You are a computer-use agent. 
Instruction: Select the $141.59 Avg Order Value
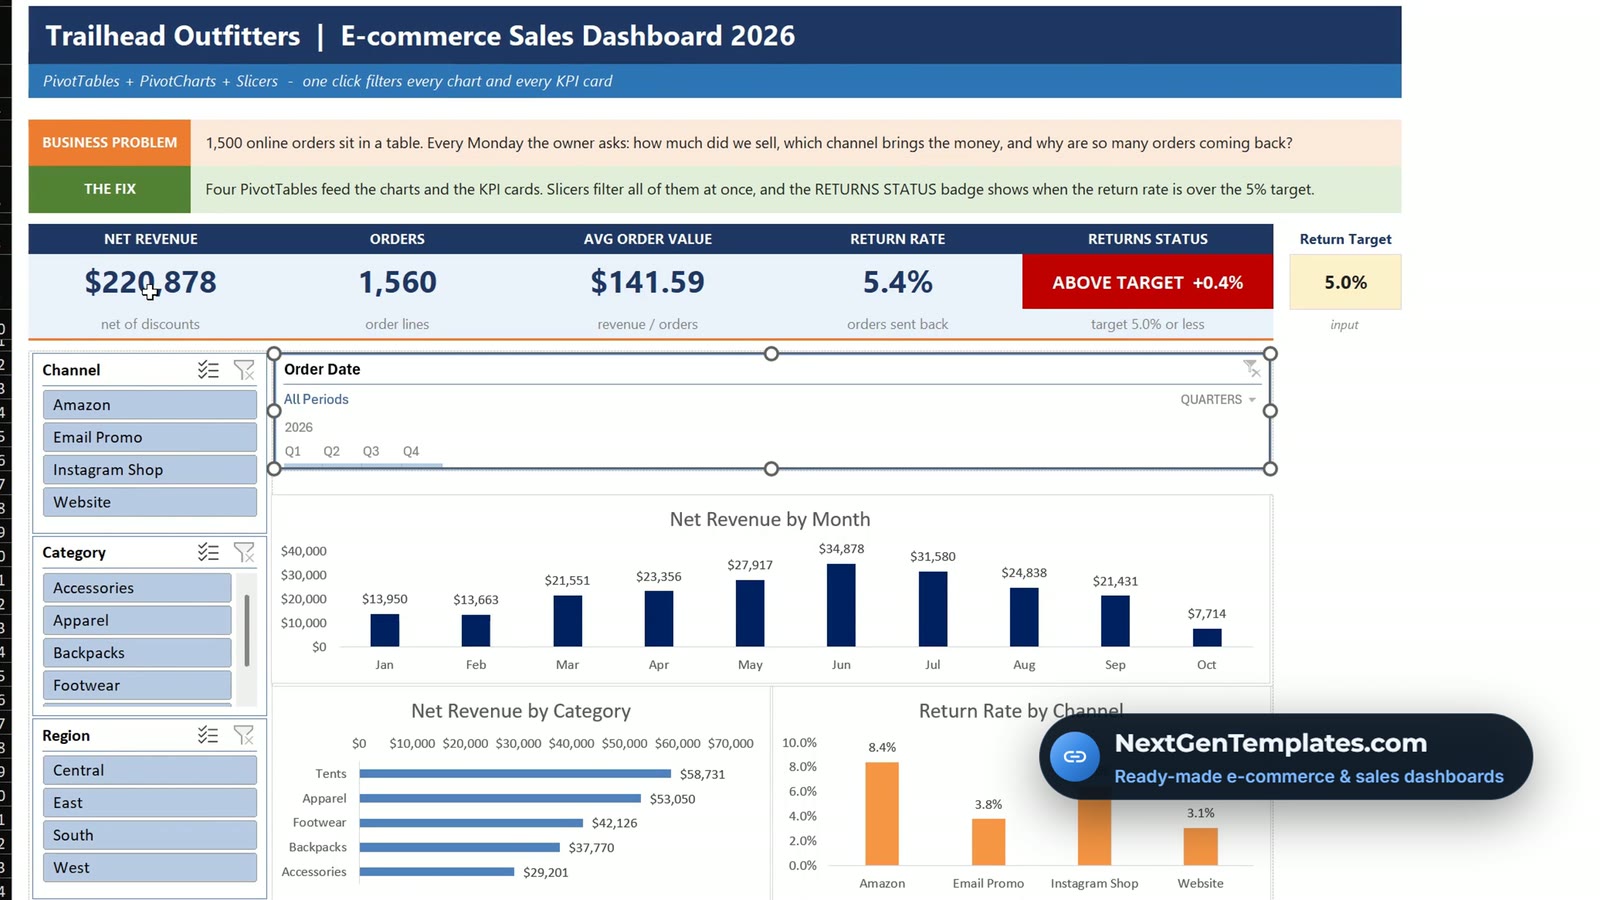click(x=647, y=282)
